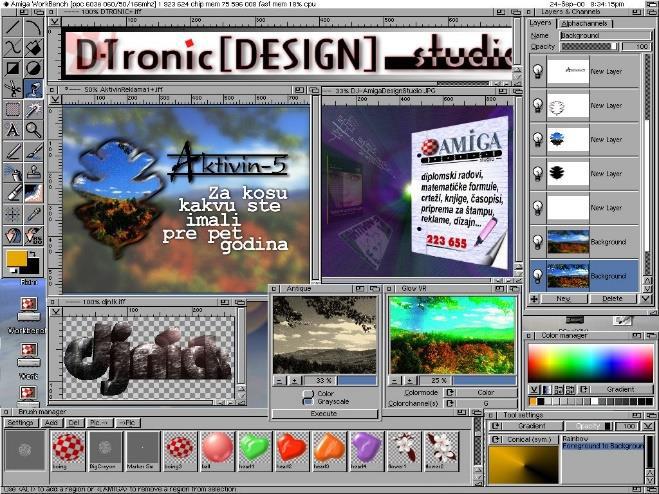The height and width of the screenshot is (494, 659).
Task: Open the Workbench disk icon on desktop
Action: 29,309
